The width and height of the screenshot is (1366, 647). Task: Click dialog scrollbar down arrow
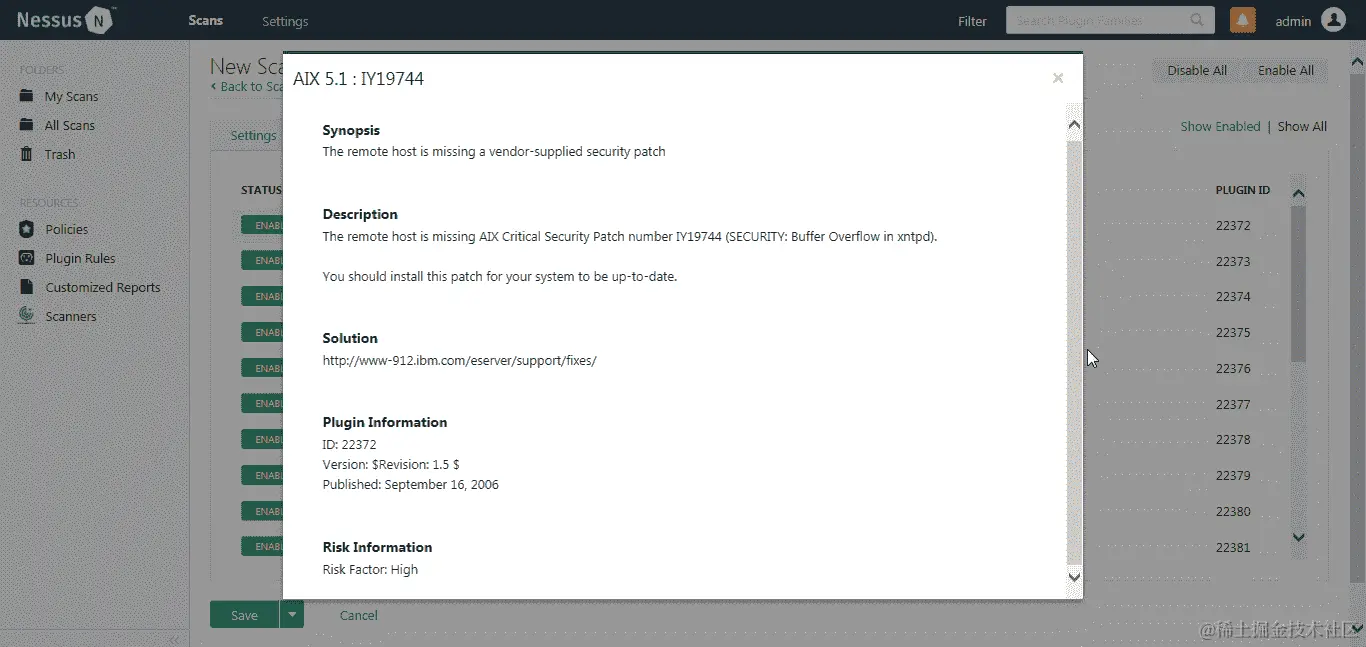[x=1075, y=577]
